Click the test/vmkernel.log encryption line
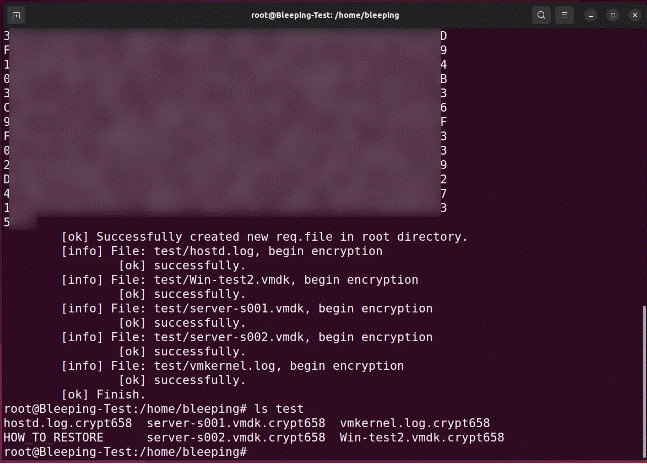 pos(233,366)
